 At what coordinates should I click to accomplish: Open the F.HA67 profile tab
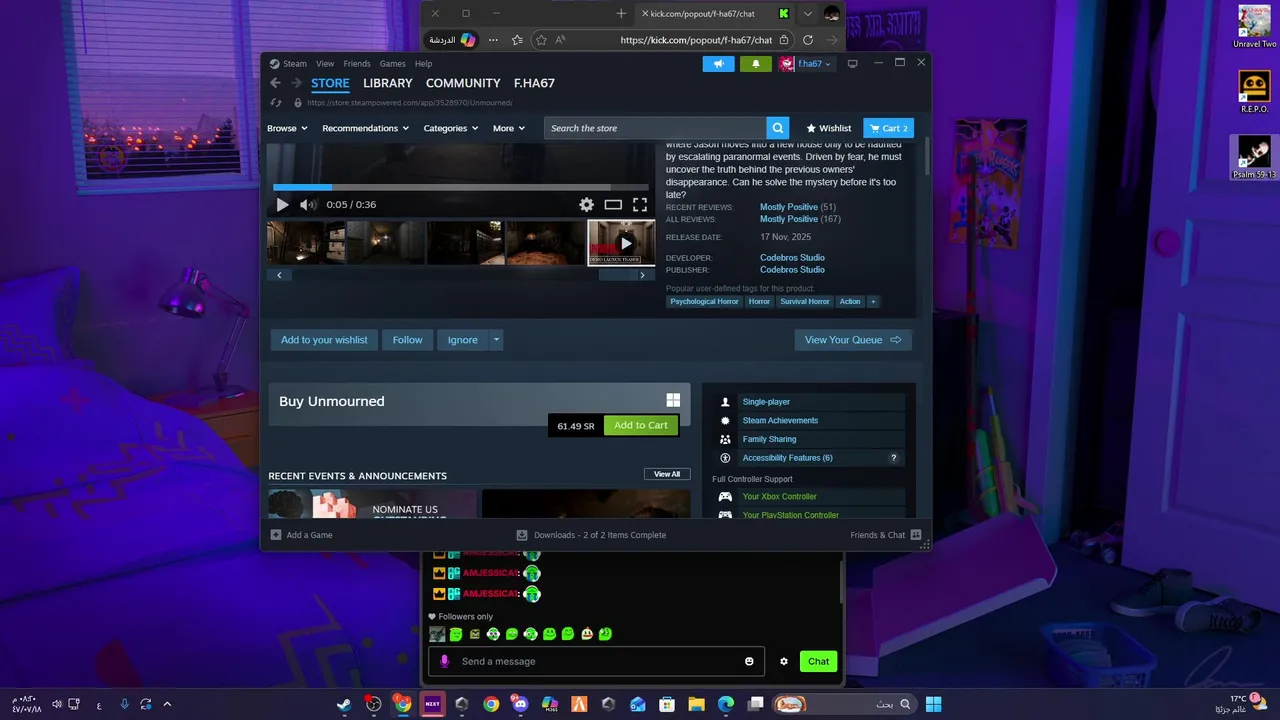tap(534, 83)
